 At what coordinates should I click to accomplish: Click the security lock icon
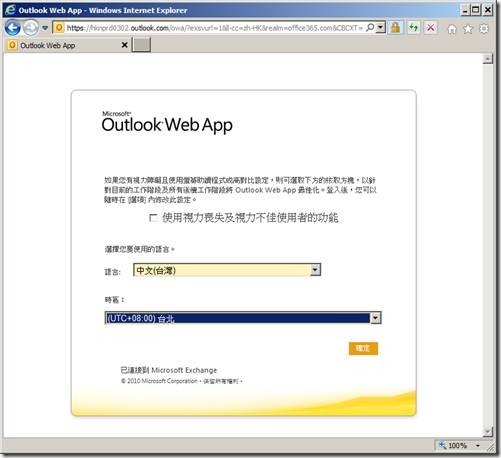point(395,28)
